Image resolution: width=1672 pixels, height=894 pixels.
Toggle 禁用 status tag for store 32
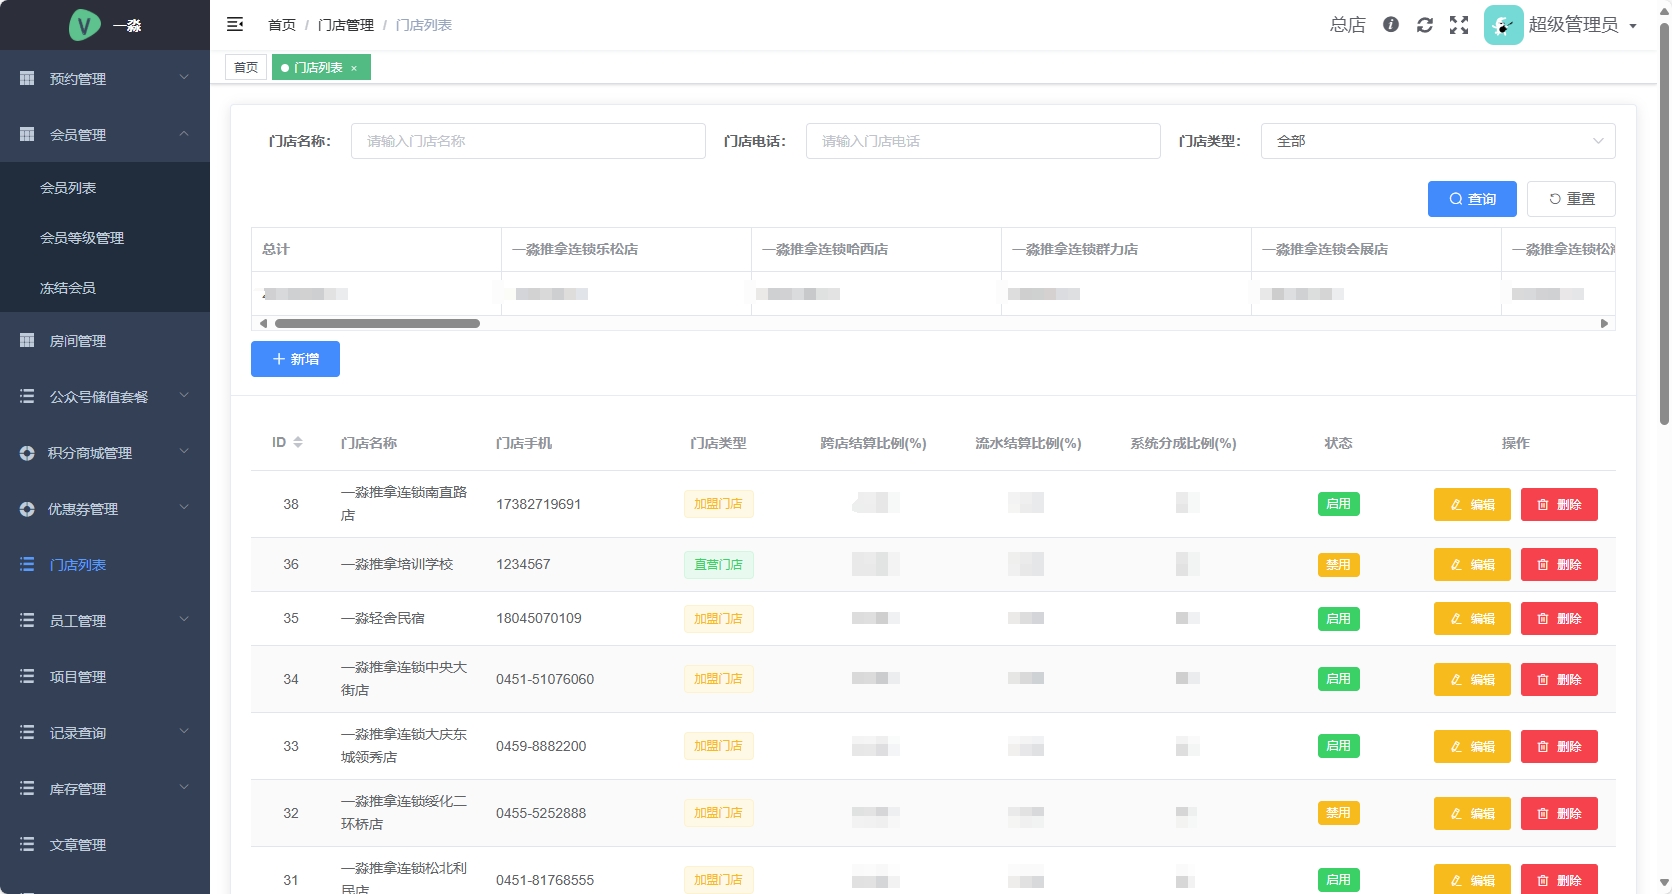pyautogui.click(x=1338, y=813)
